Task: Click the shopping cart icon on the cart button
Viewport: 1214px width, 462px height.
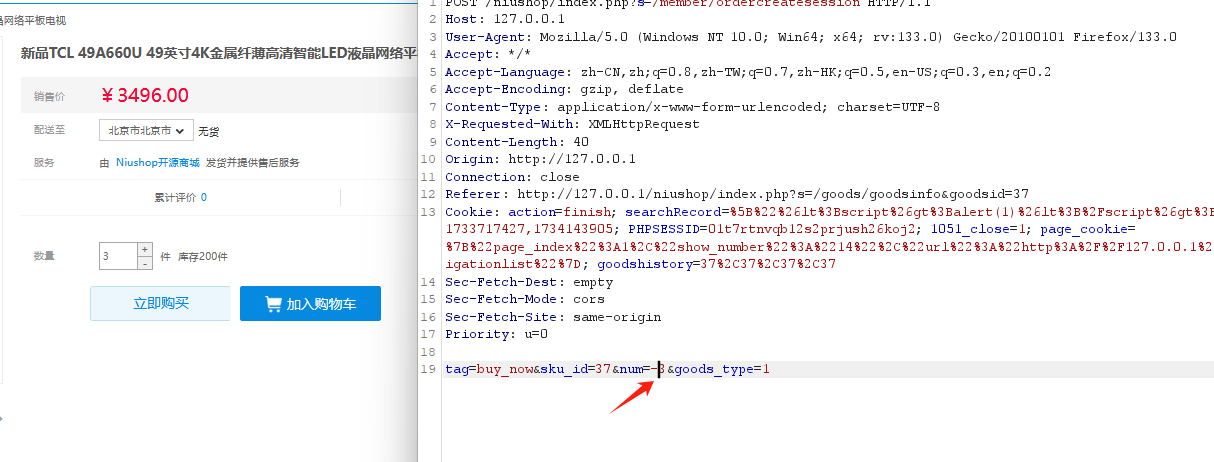Action: pos(273,303)
